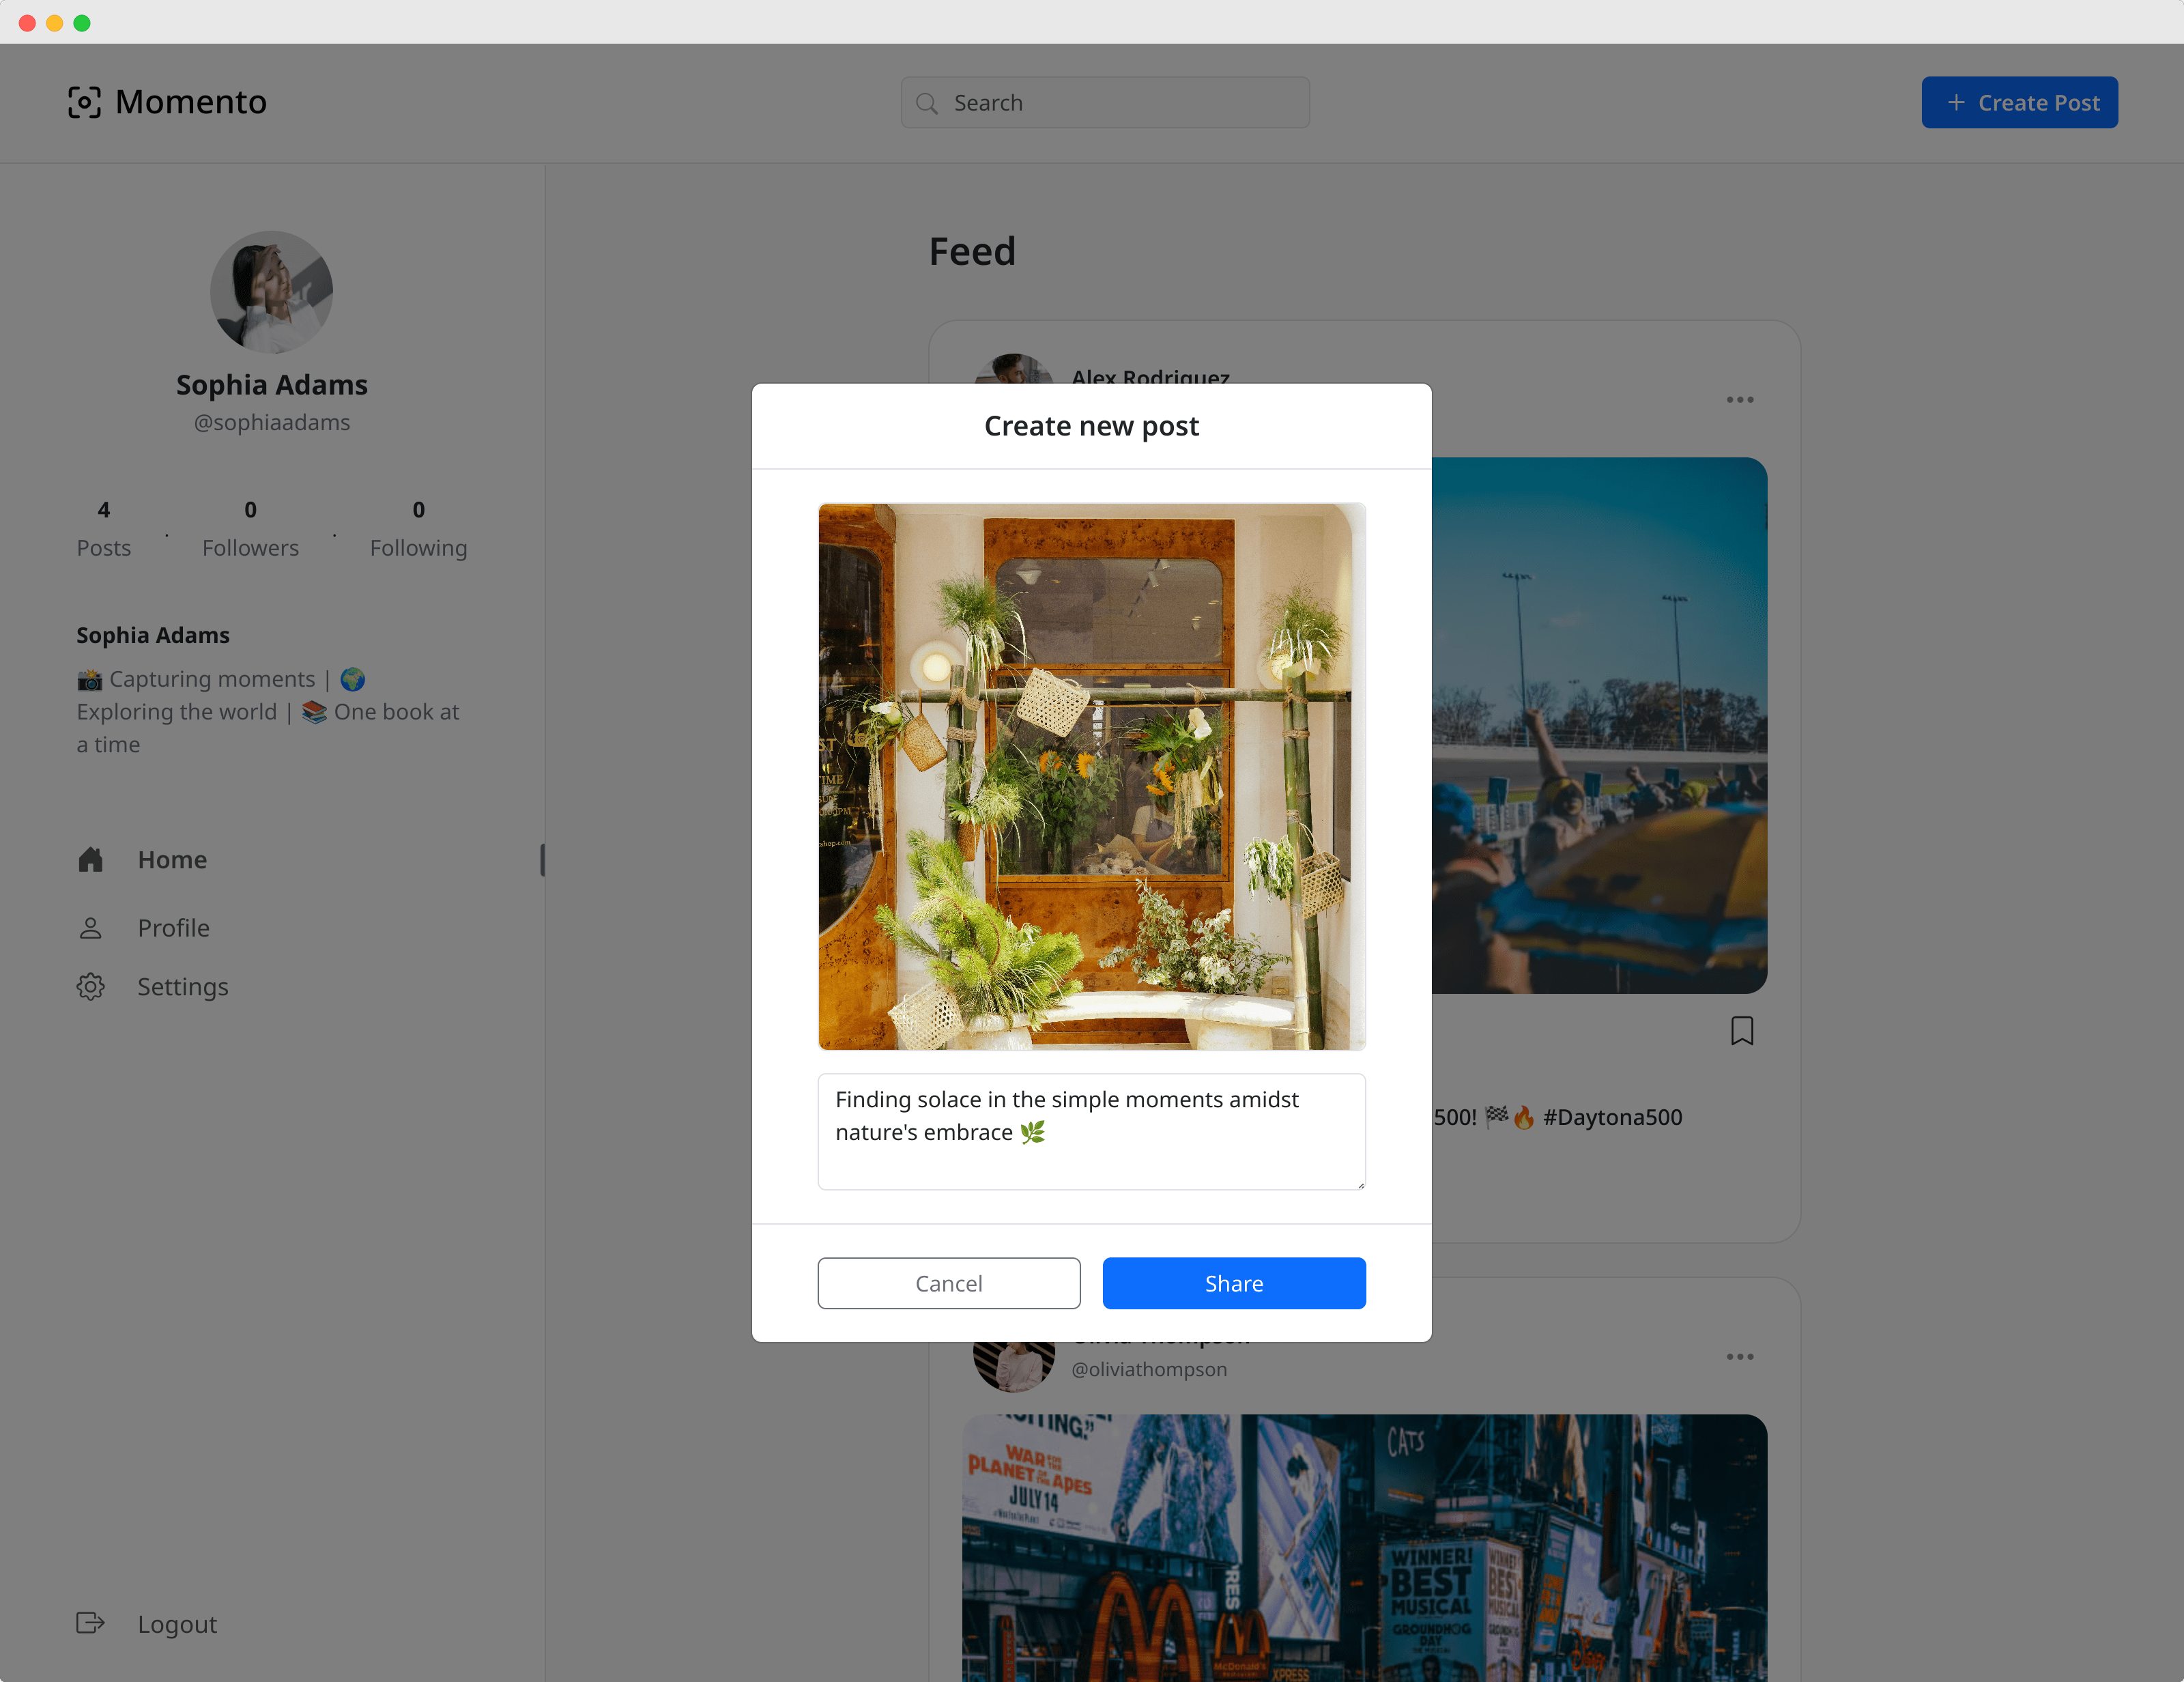Share the new post
Screen dimensions: 2184x1682
1233,1283
